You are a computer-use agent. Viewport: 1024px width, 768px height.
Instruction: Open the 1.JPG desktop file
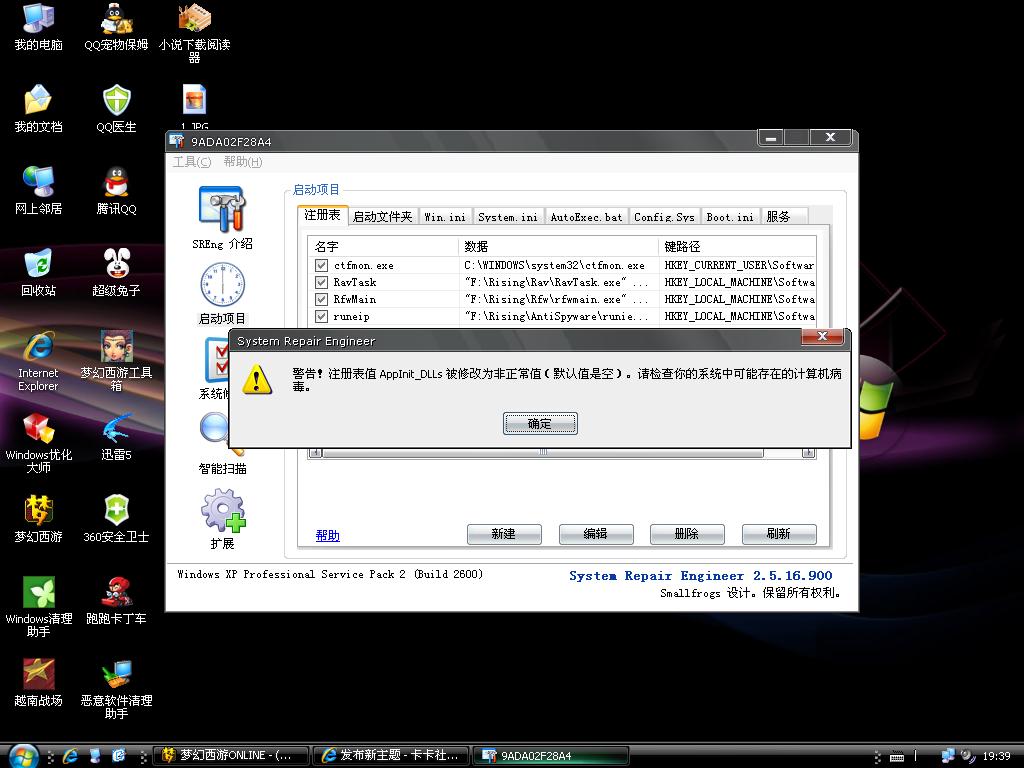[x=194, y=107]
